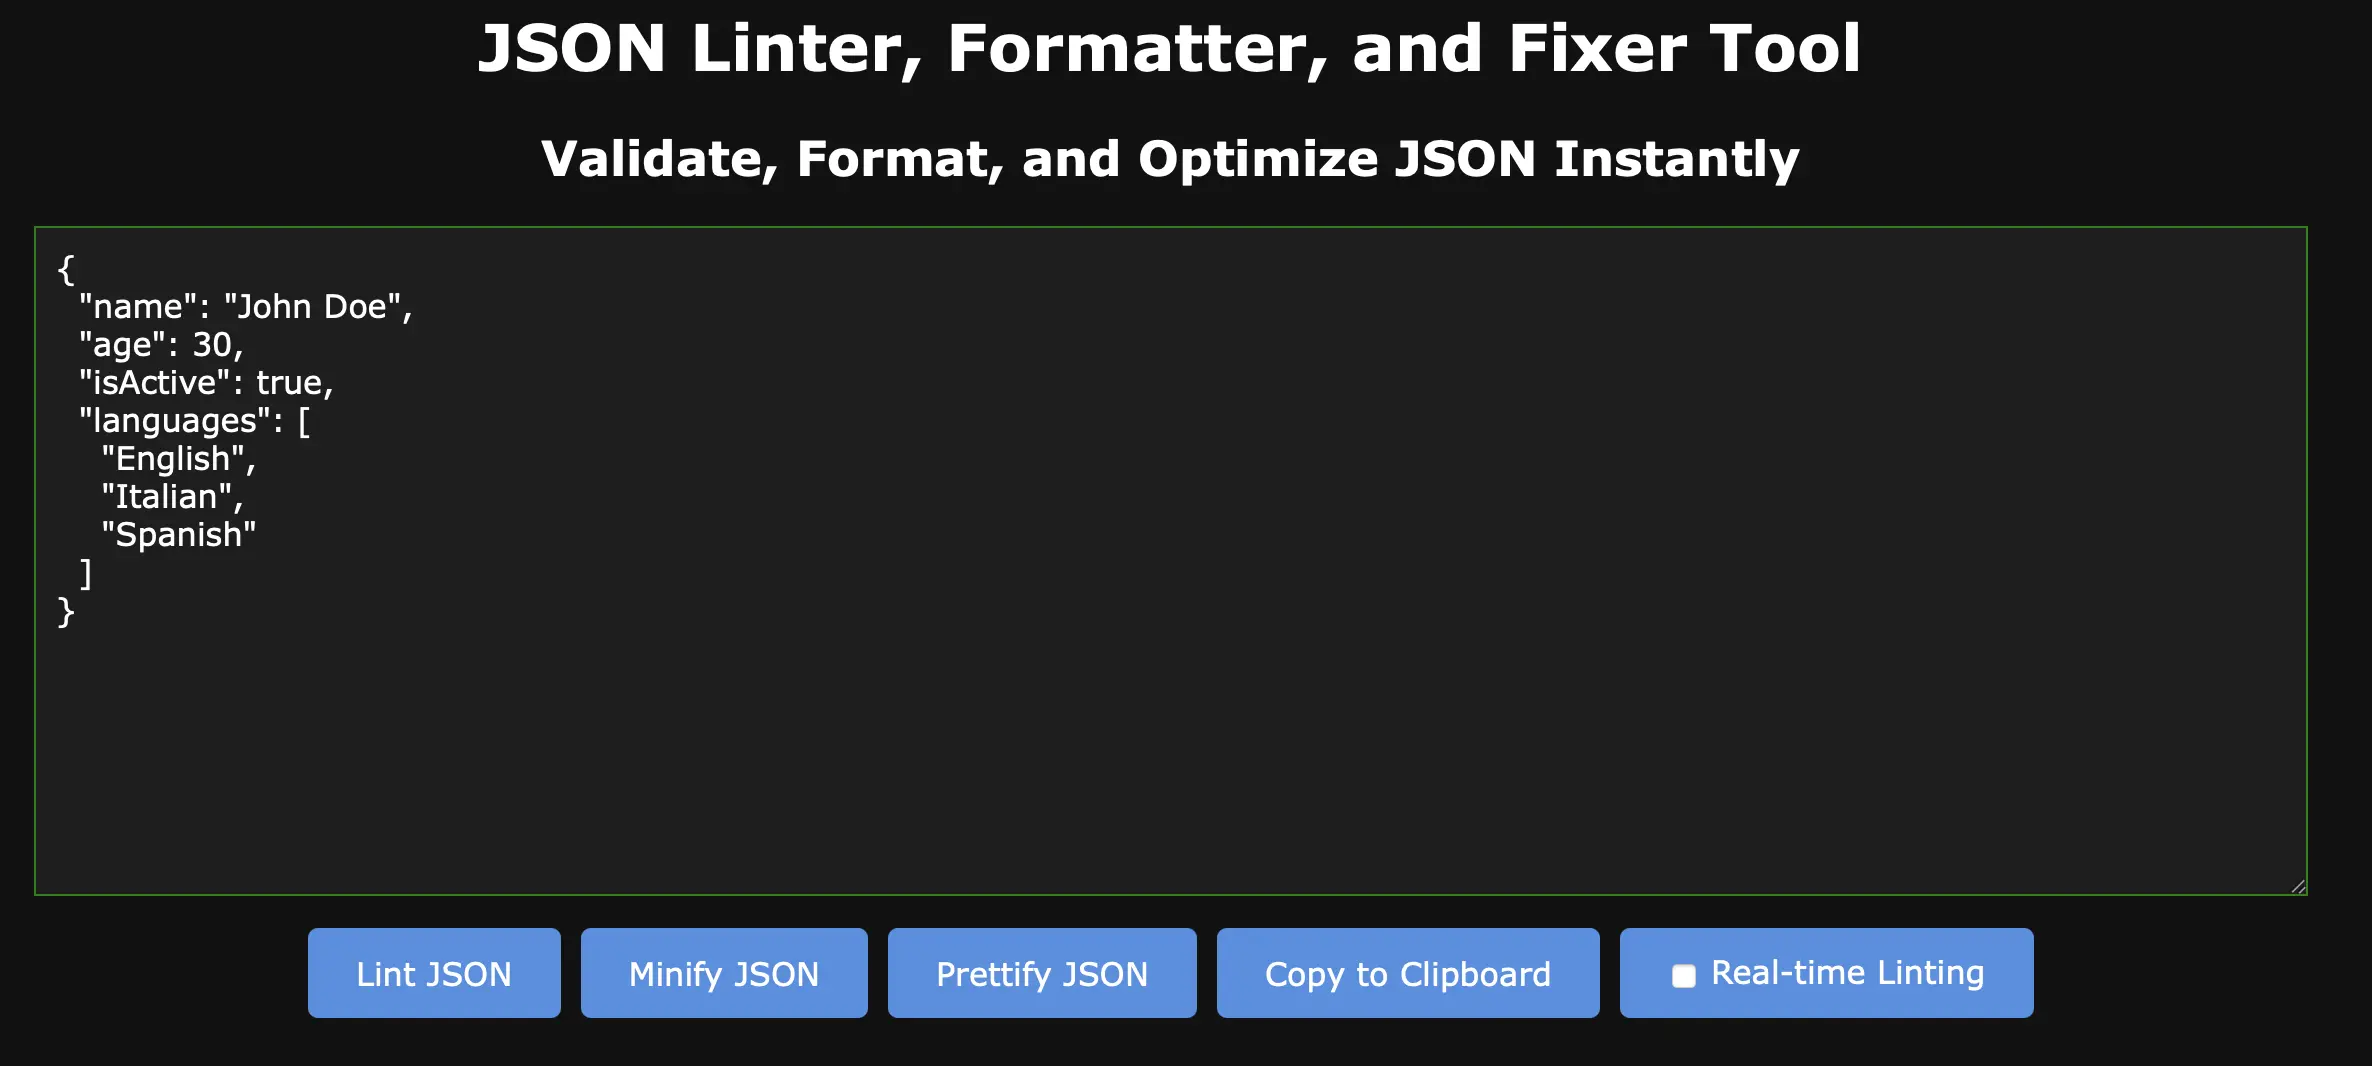
Task: Click the "languages" key in the JSON
Action: coord(175,421)
